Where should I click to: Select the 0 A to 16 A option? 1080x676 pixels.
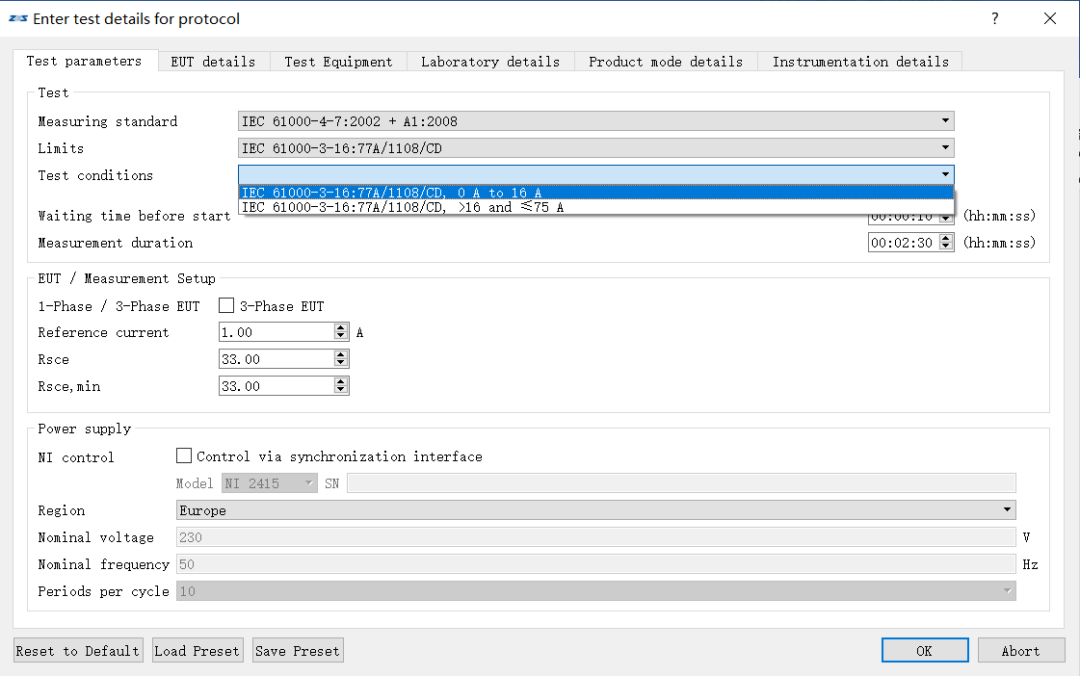596,192
